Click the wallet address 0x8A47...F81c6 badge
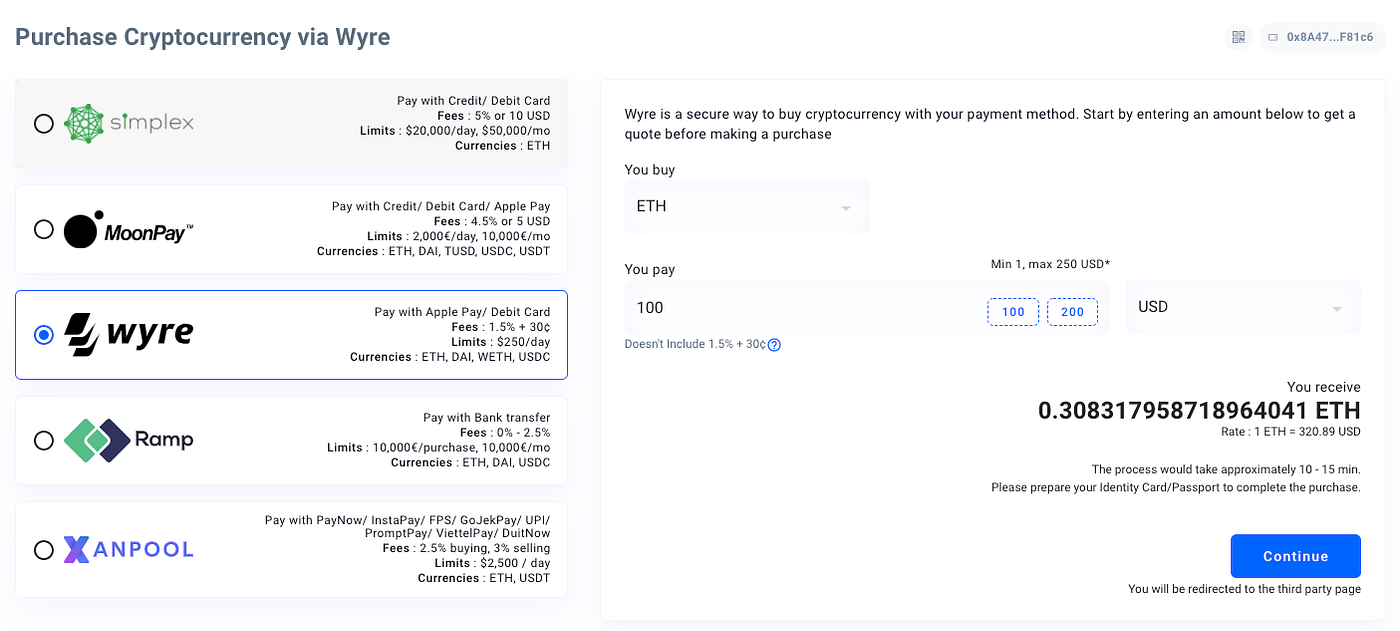The height and width of the screenshot is (631, 1400). 1323,37
